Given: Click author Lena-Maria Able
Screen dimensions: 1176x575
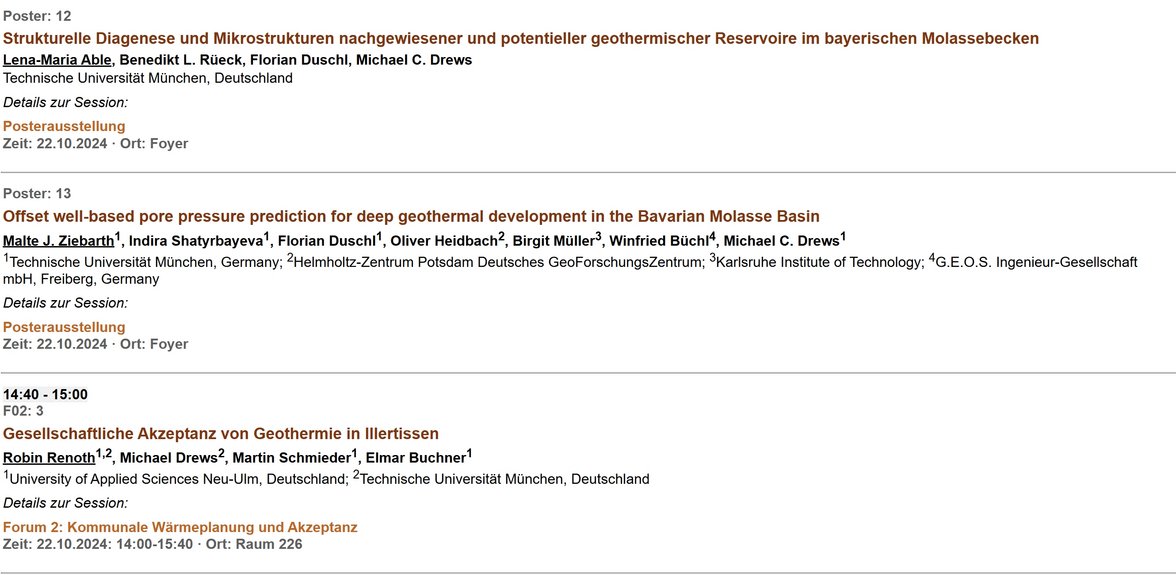Looking at the screenshot, I should (x=57, y=60).
